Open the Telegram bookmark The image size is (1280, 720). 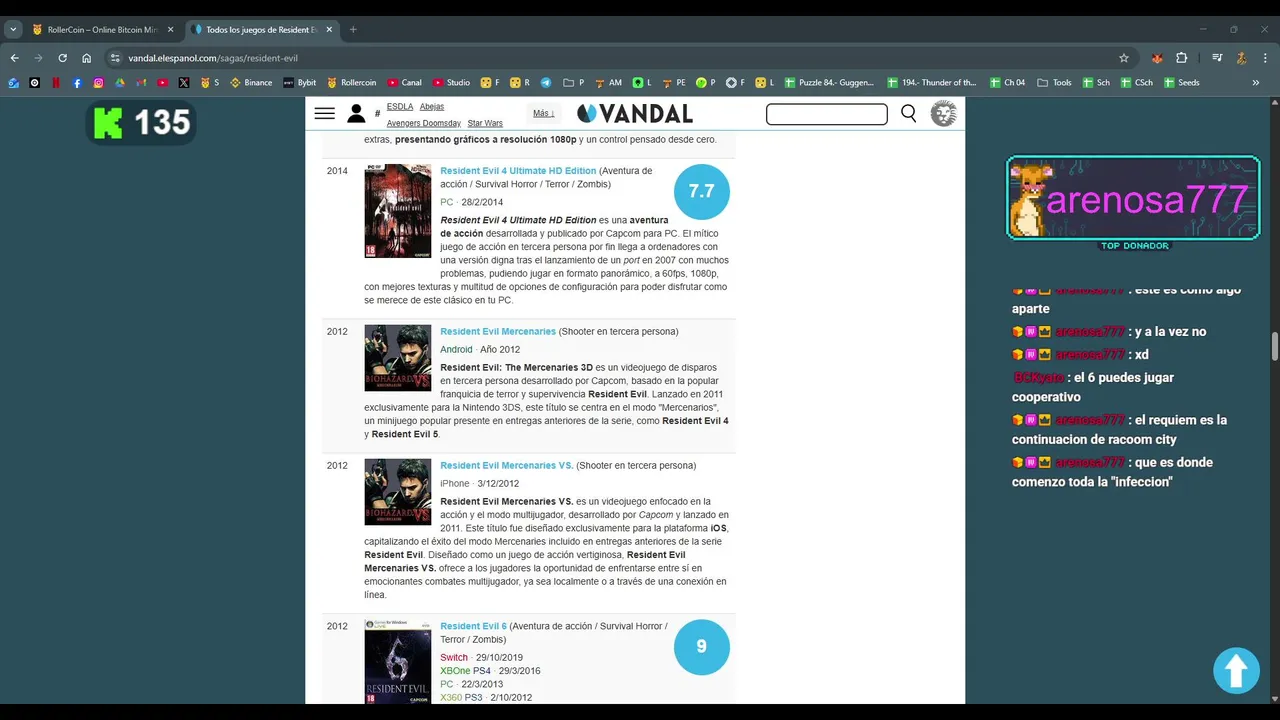pos(546,83)
